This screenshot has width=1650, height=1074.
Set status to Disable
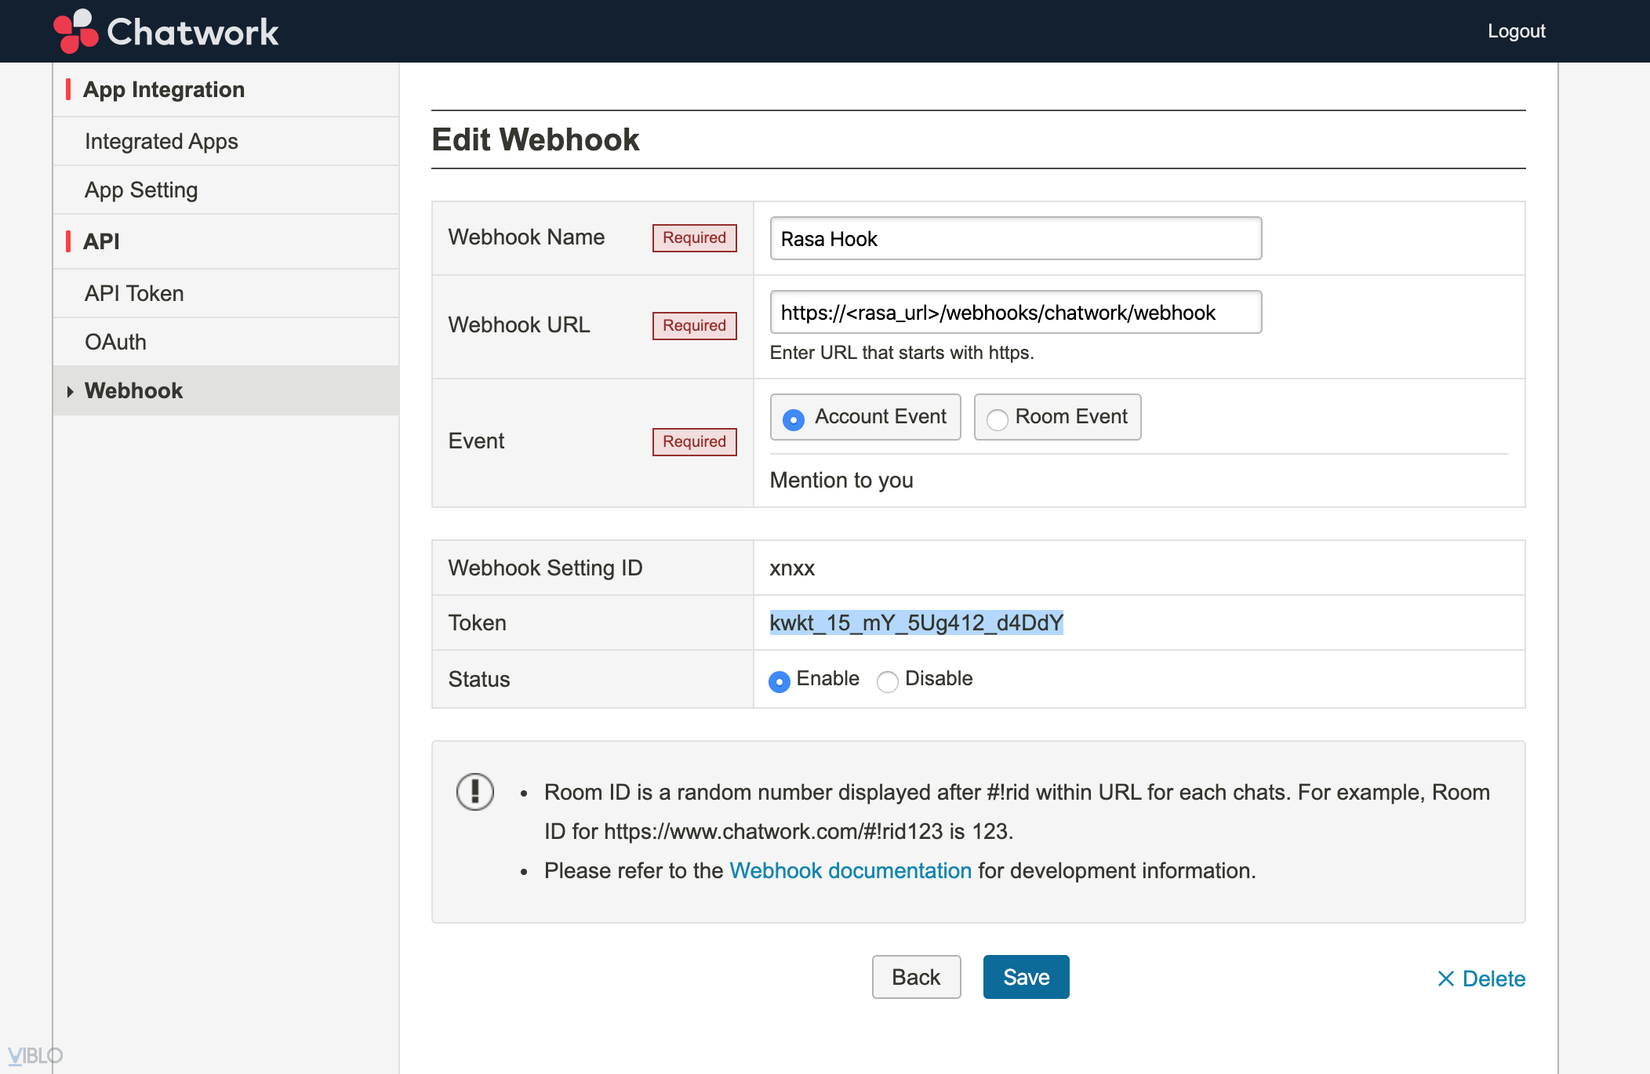pyautogui.click(x=887, y=682)
